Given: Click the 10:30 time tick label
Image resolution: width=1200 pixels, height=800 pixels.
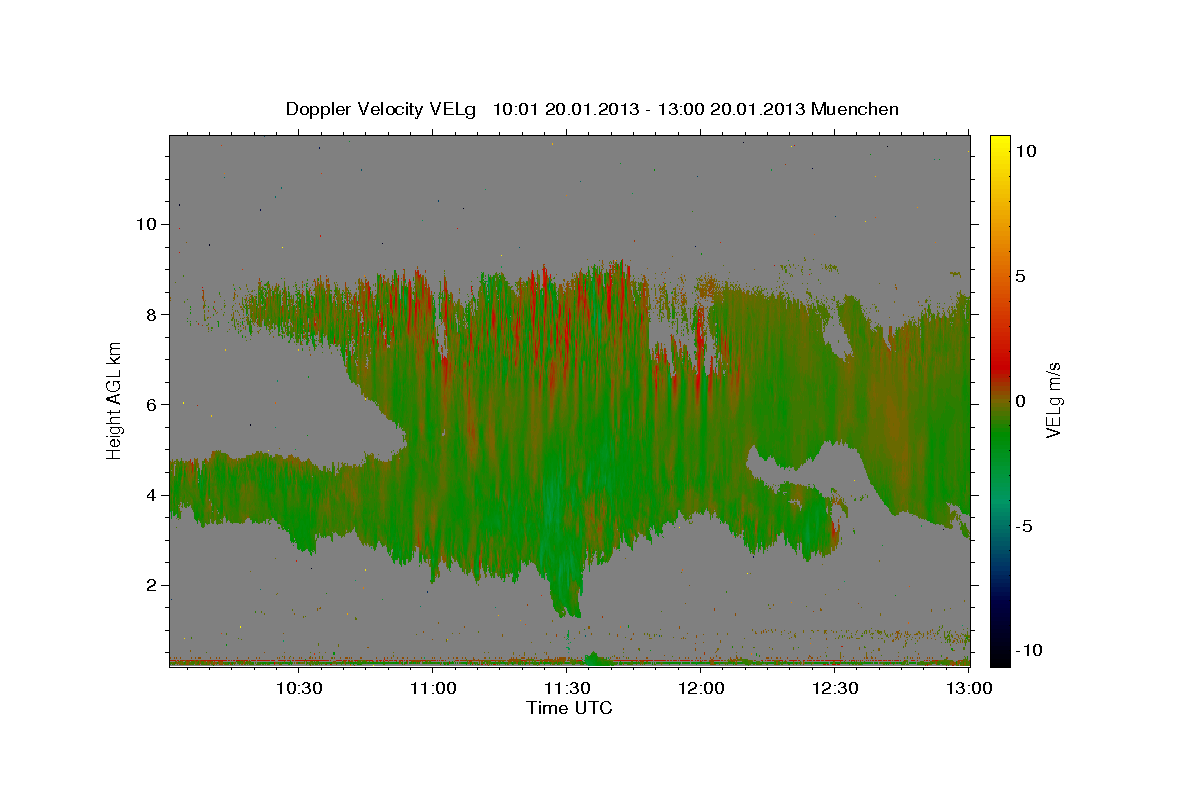Looking at the screenshot, I should point(298,689).
